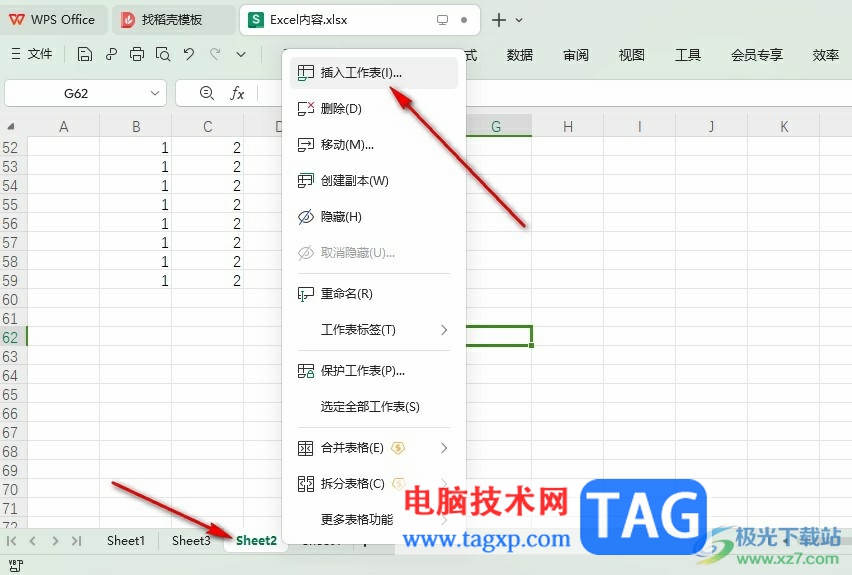Screen dimensions: 852x575
Task: Jump to first sheet navigation arrow
Action: click(x=11, y=541)
